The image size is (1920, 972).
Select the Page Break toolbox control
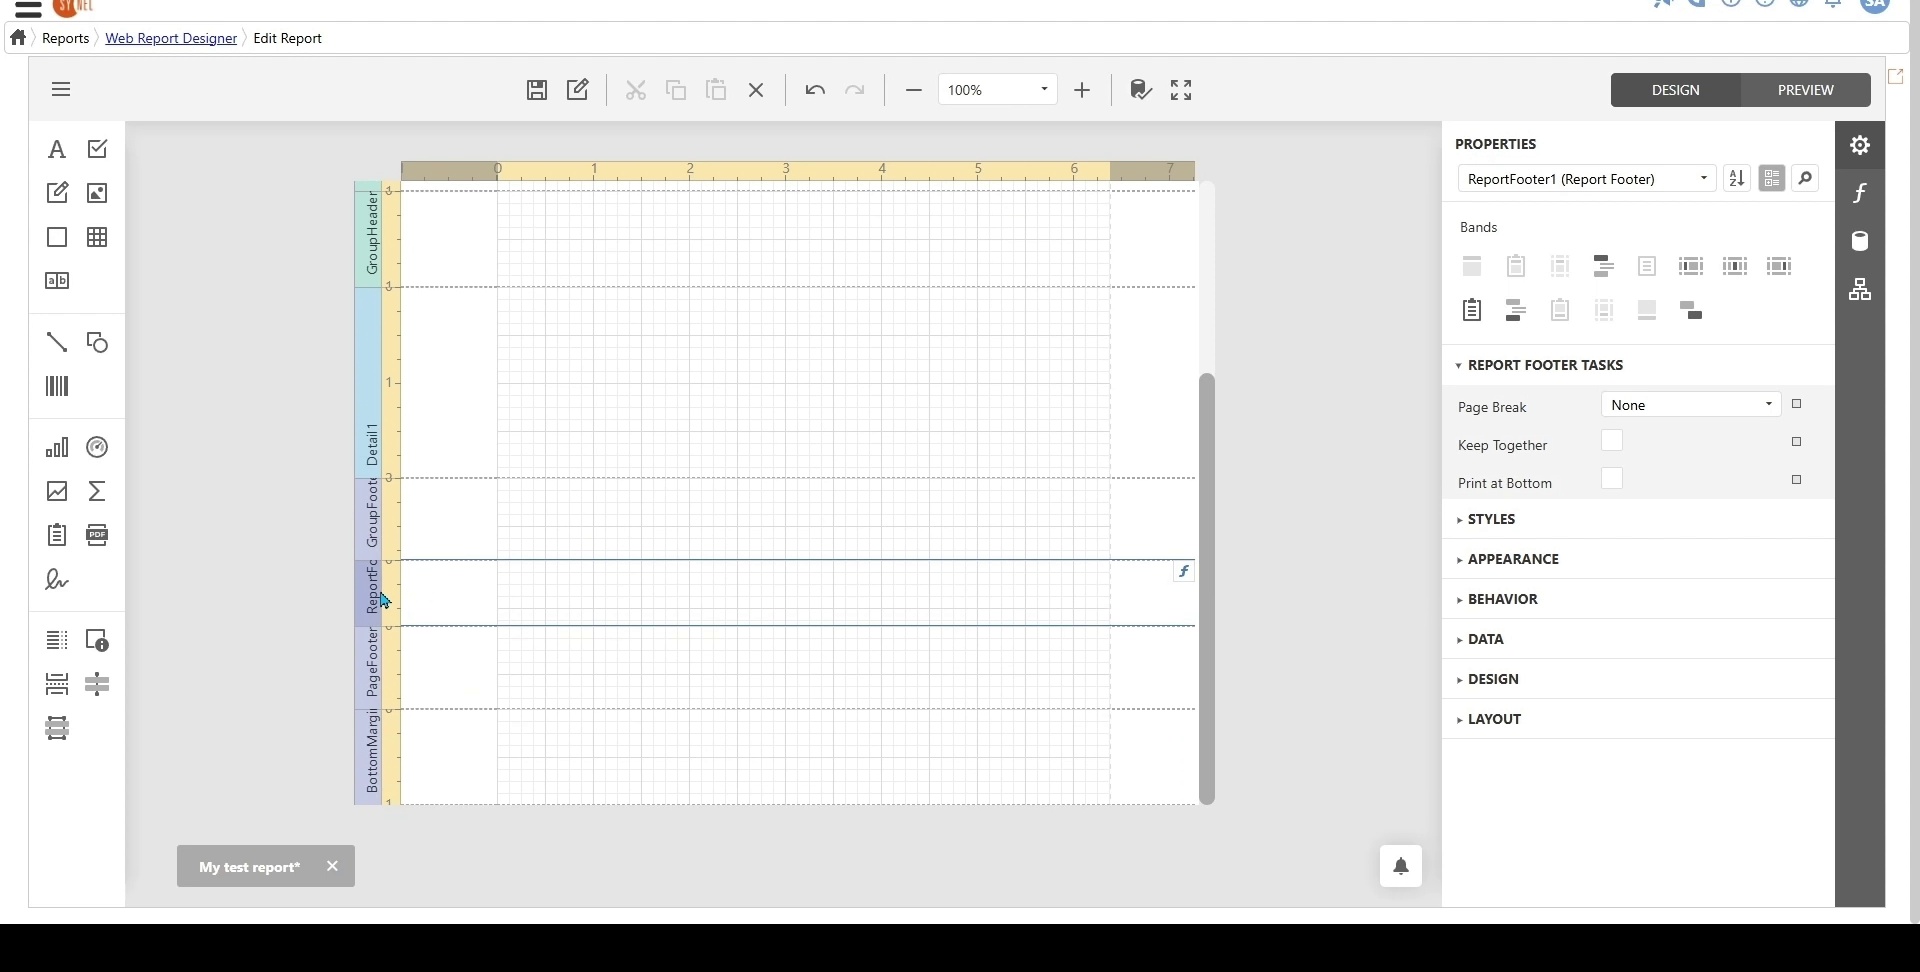[57, 685]
